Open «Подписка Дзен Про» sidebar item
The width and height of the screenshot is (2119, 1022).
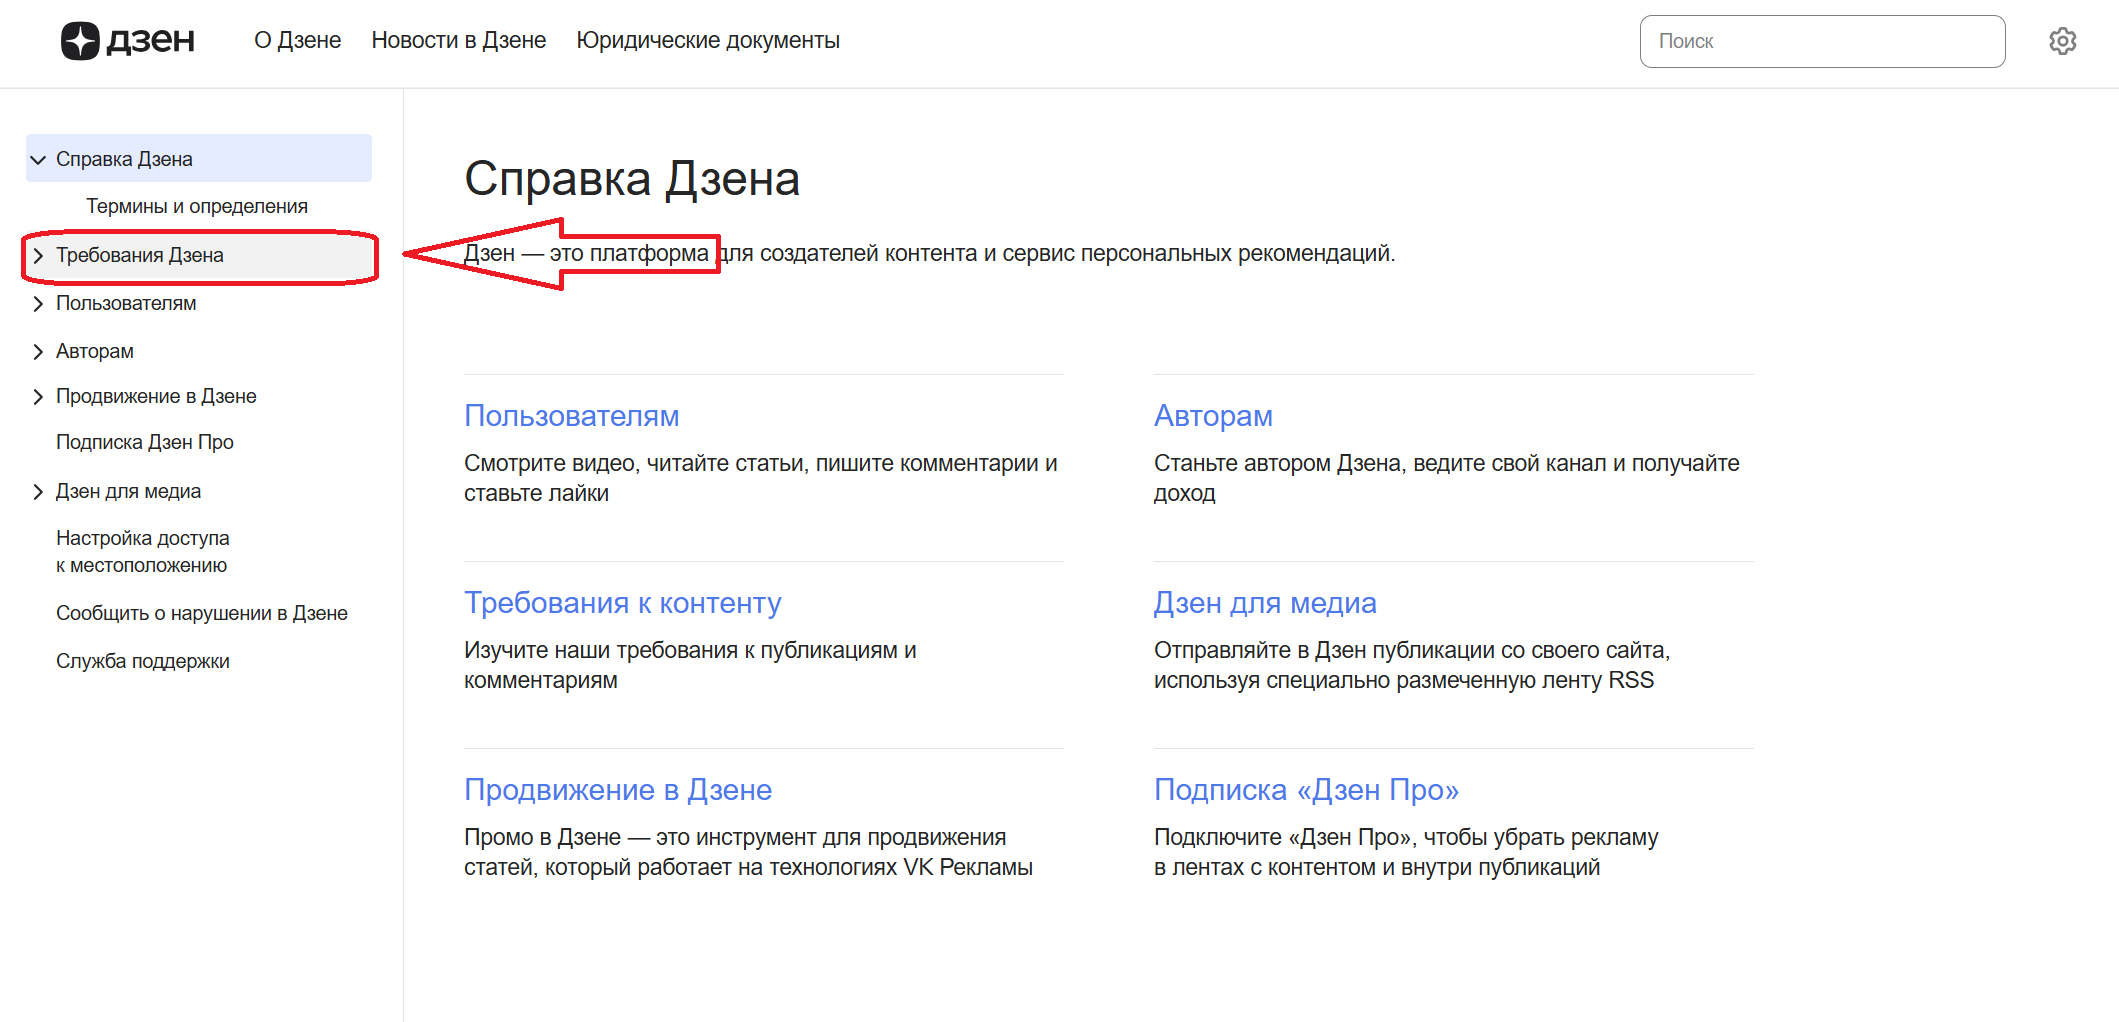point(145,442)
